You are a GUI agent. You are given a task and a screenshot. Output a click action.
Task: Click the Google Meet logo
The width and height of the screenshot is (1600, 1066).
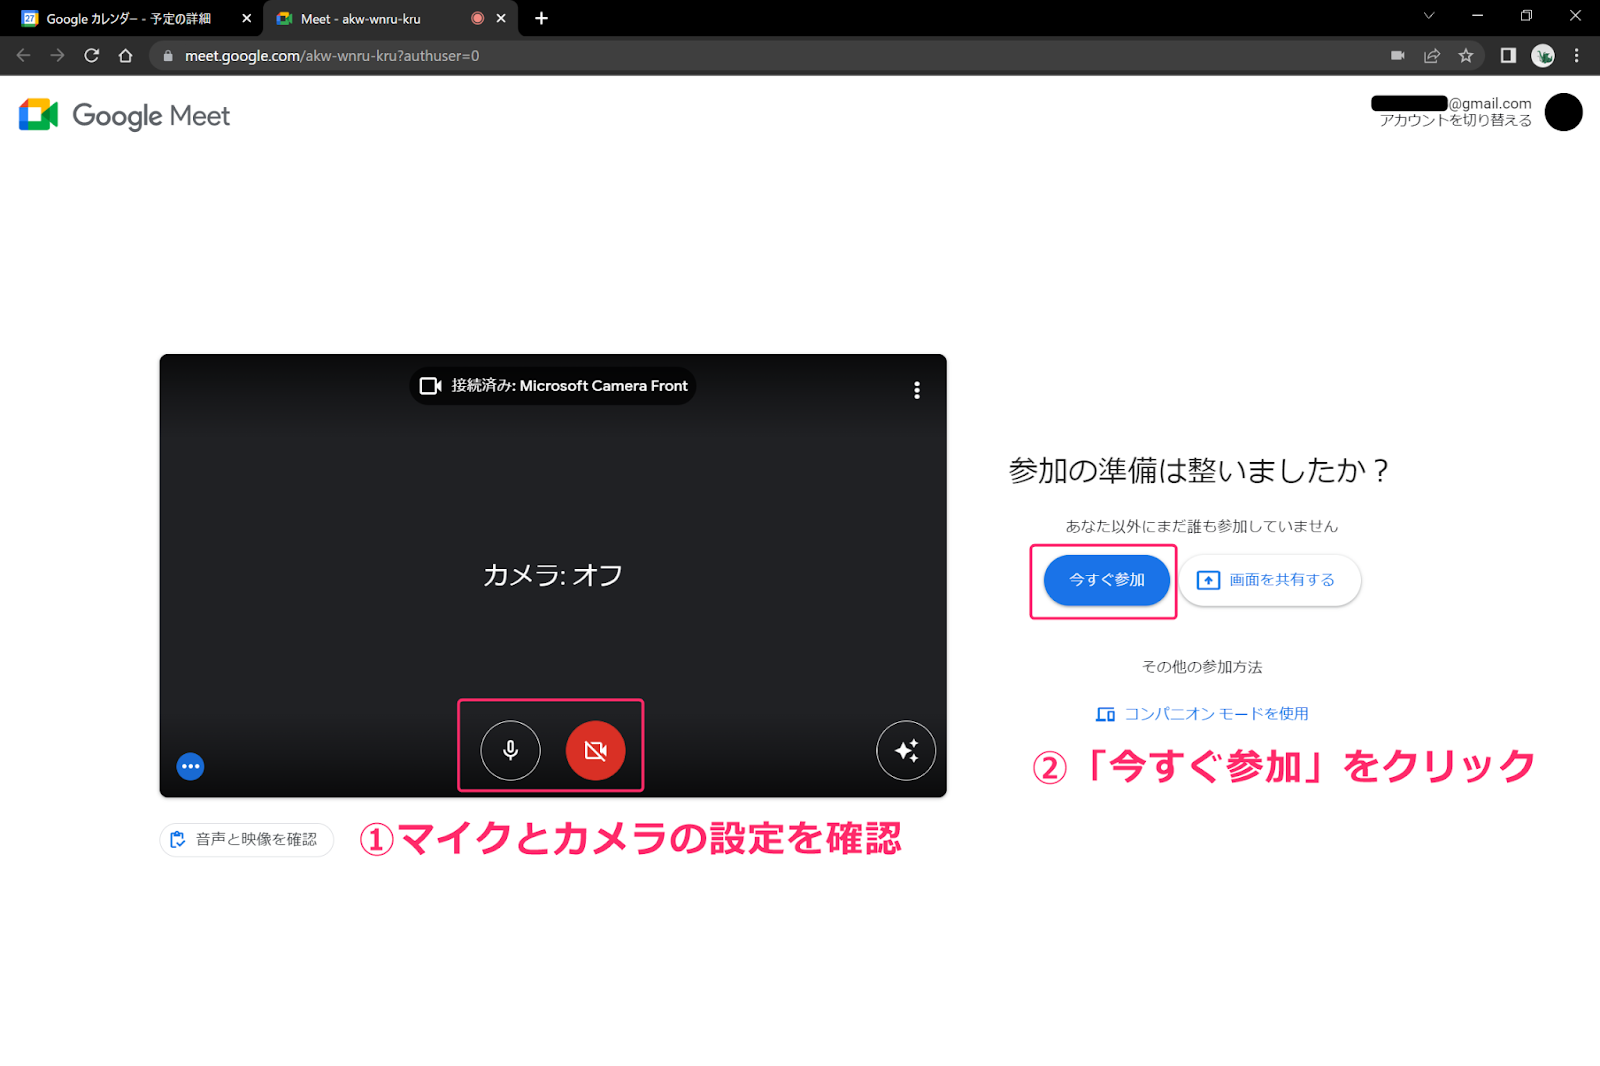point(125,116)
